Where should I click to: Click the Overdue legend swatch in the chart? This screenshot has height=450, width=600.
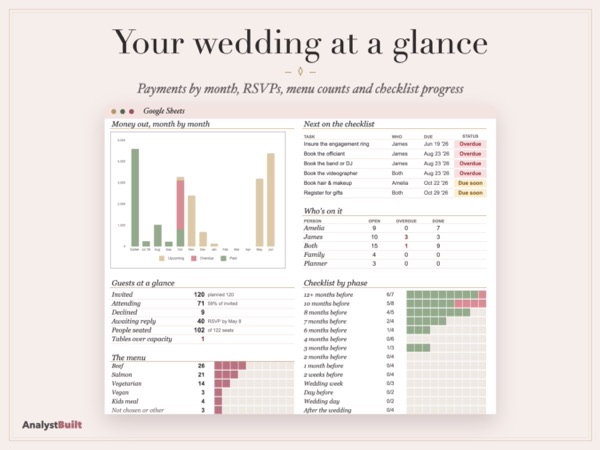(x=194, y=258)
